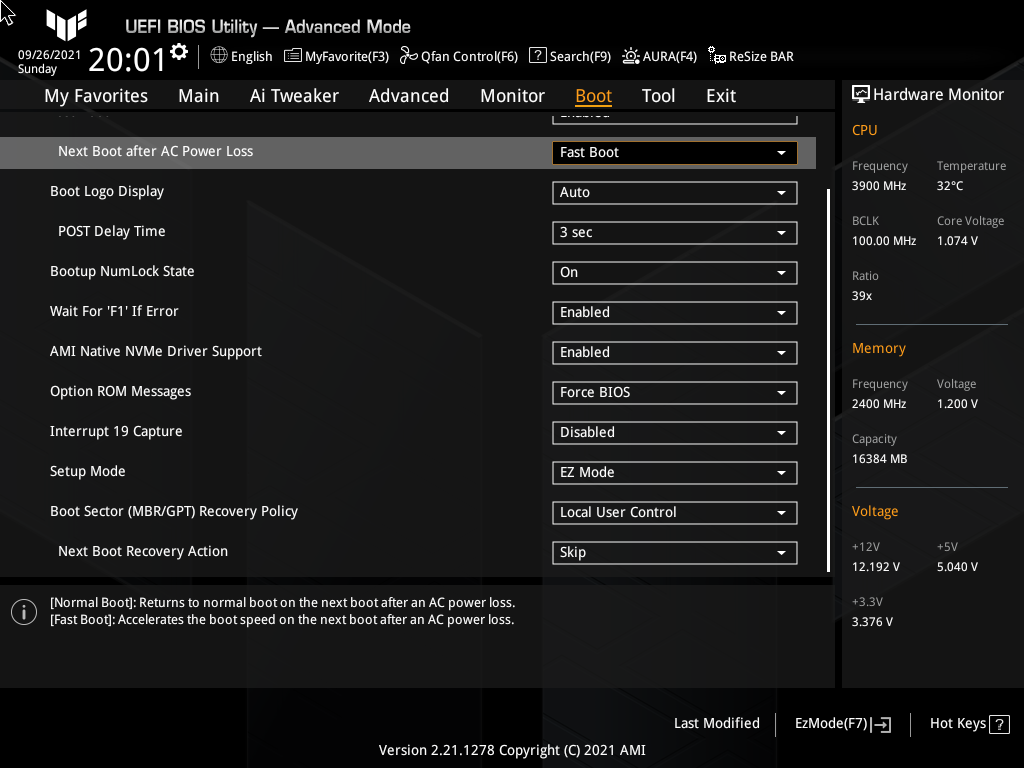Open the Exit menu

point(720,95)
